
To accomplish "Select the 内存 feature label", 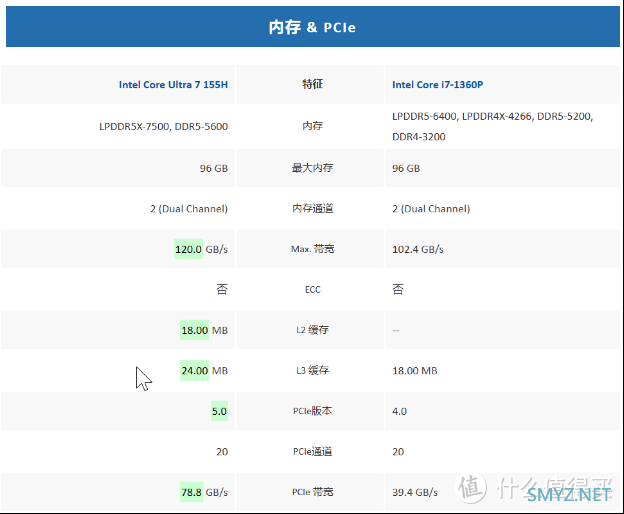I will pos(312,126).
